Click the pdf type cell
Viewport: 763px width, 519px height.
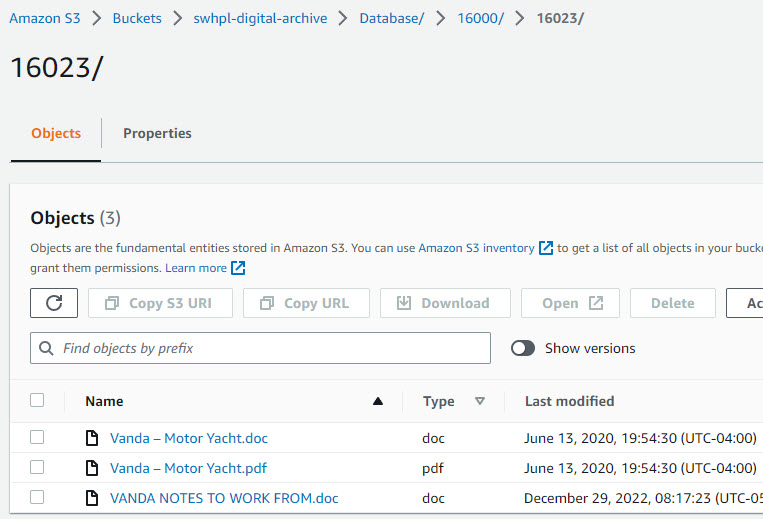[433, 468]
